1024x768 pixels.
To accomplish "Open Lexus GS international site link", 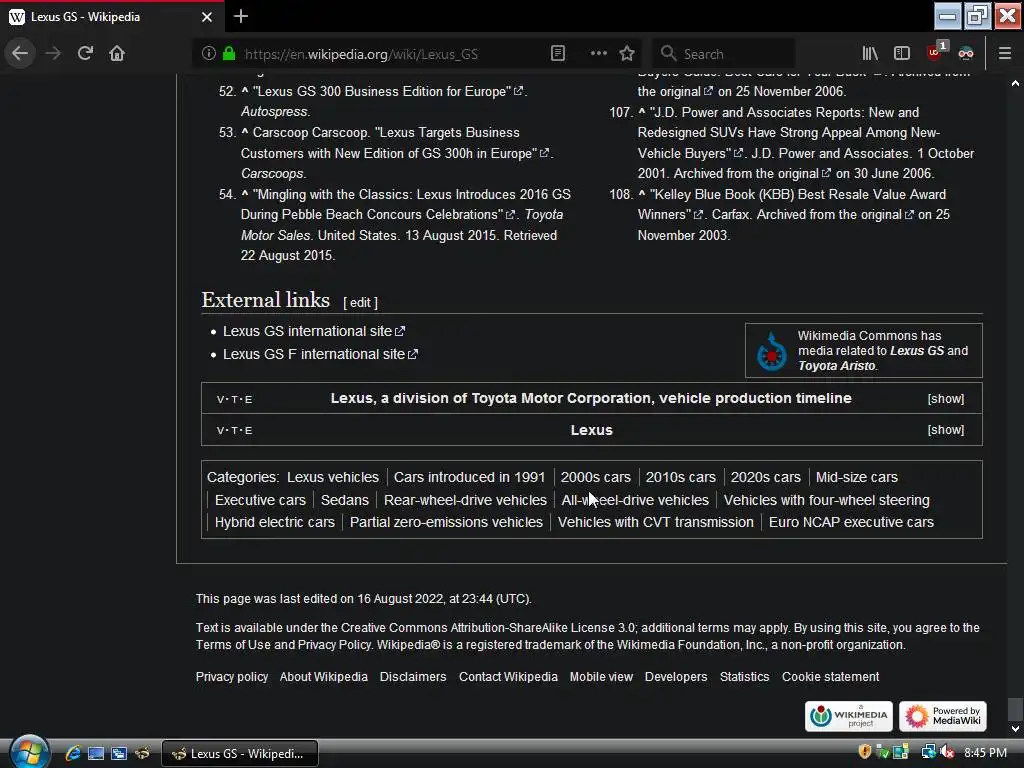I will pyautogui.click(x=313, y=331).
